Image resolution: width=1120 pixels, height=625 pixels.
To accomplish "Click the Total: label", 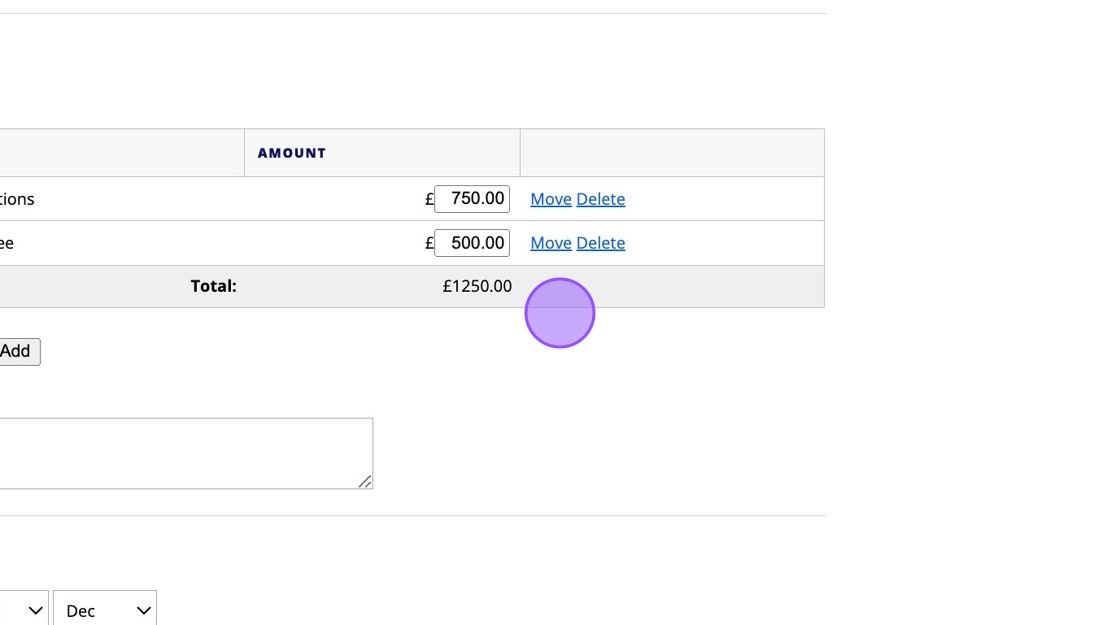I will [x=213, y=286].
